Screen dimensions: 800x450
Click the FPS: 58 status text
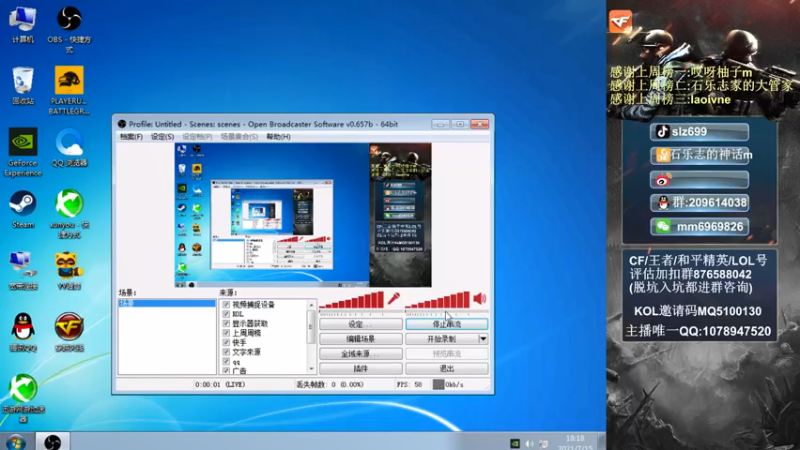point(409,384)
